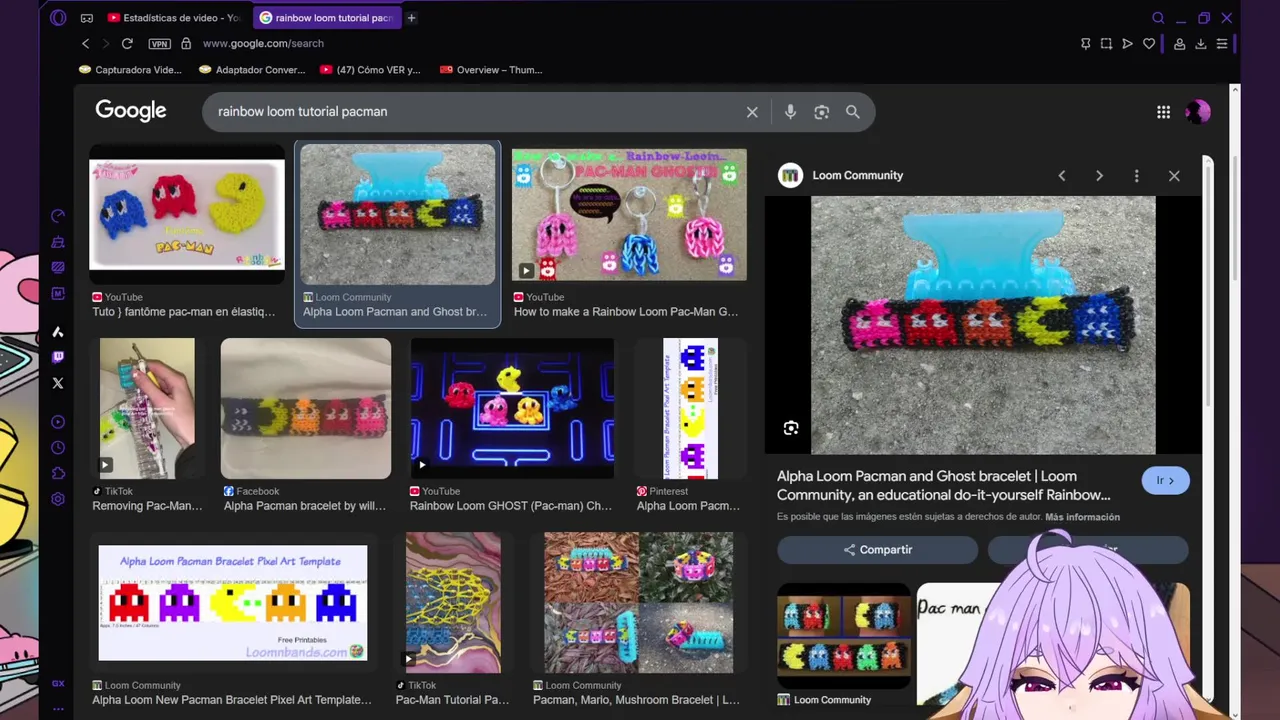The image size is (1280, 720).
Task: Click the Compartir share button
Action: point(877,549)
